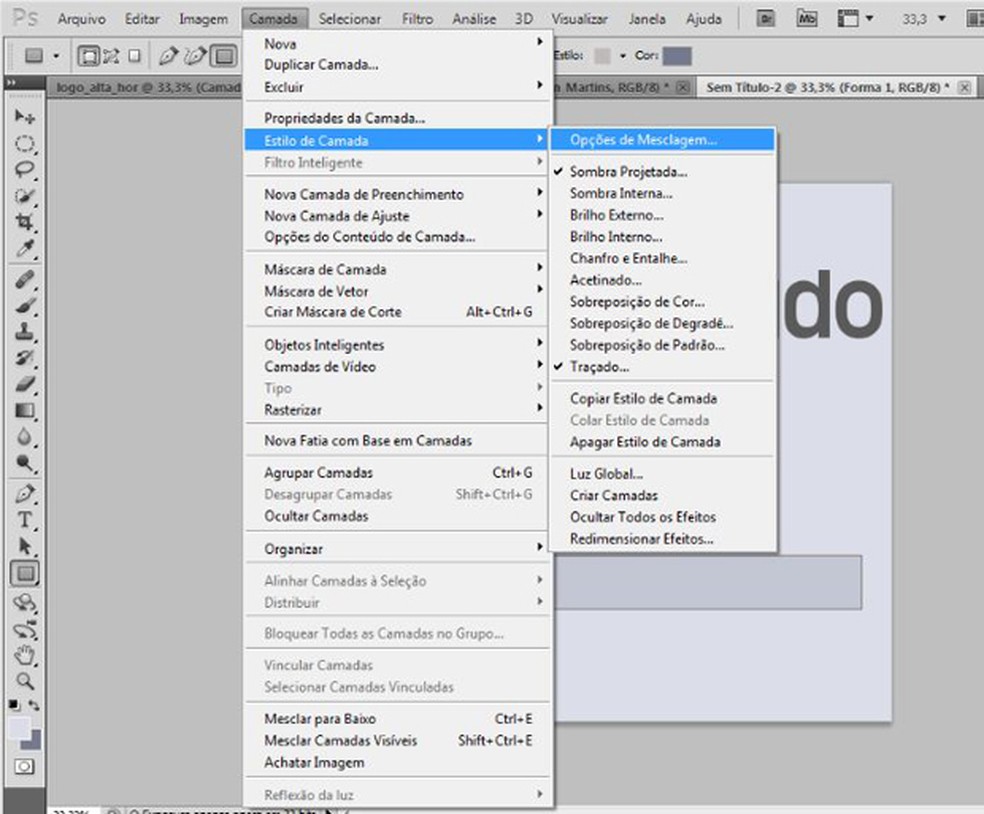
Task: Choose Apagar Estilo de Camada
Action: 663,442
